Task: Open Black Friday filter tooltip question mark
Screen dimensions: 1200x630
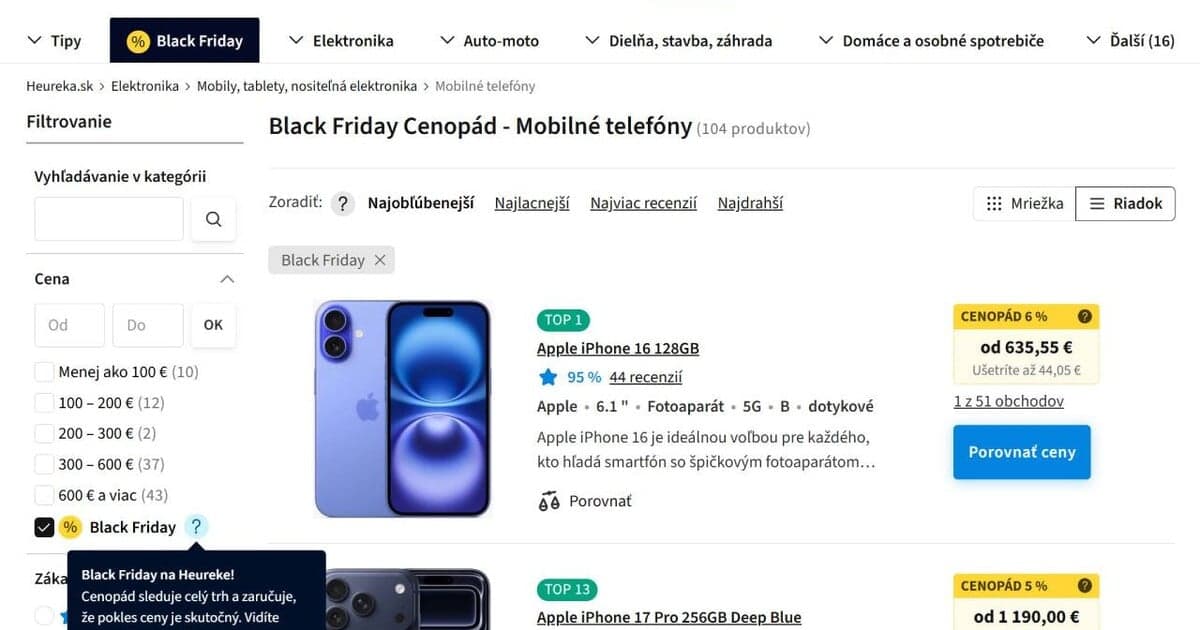Action: pos(196,527)
